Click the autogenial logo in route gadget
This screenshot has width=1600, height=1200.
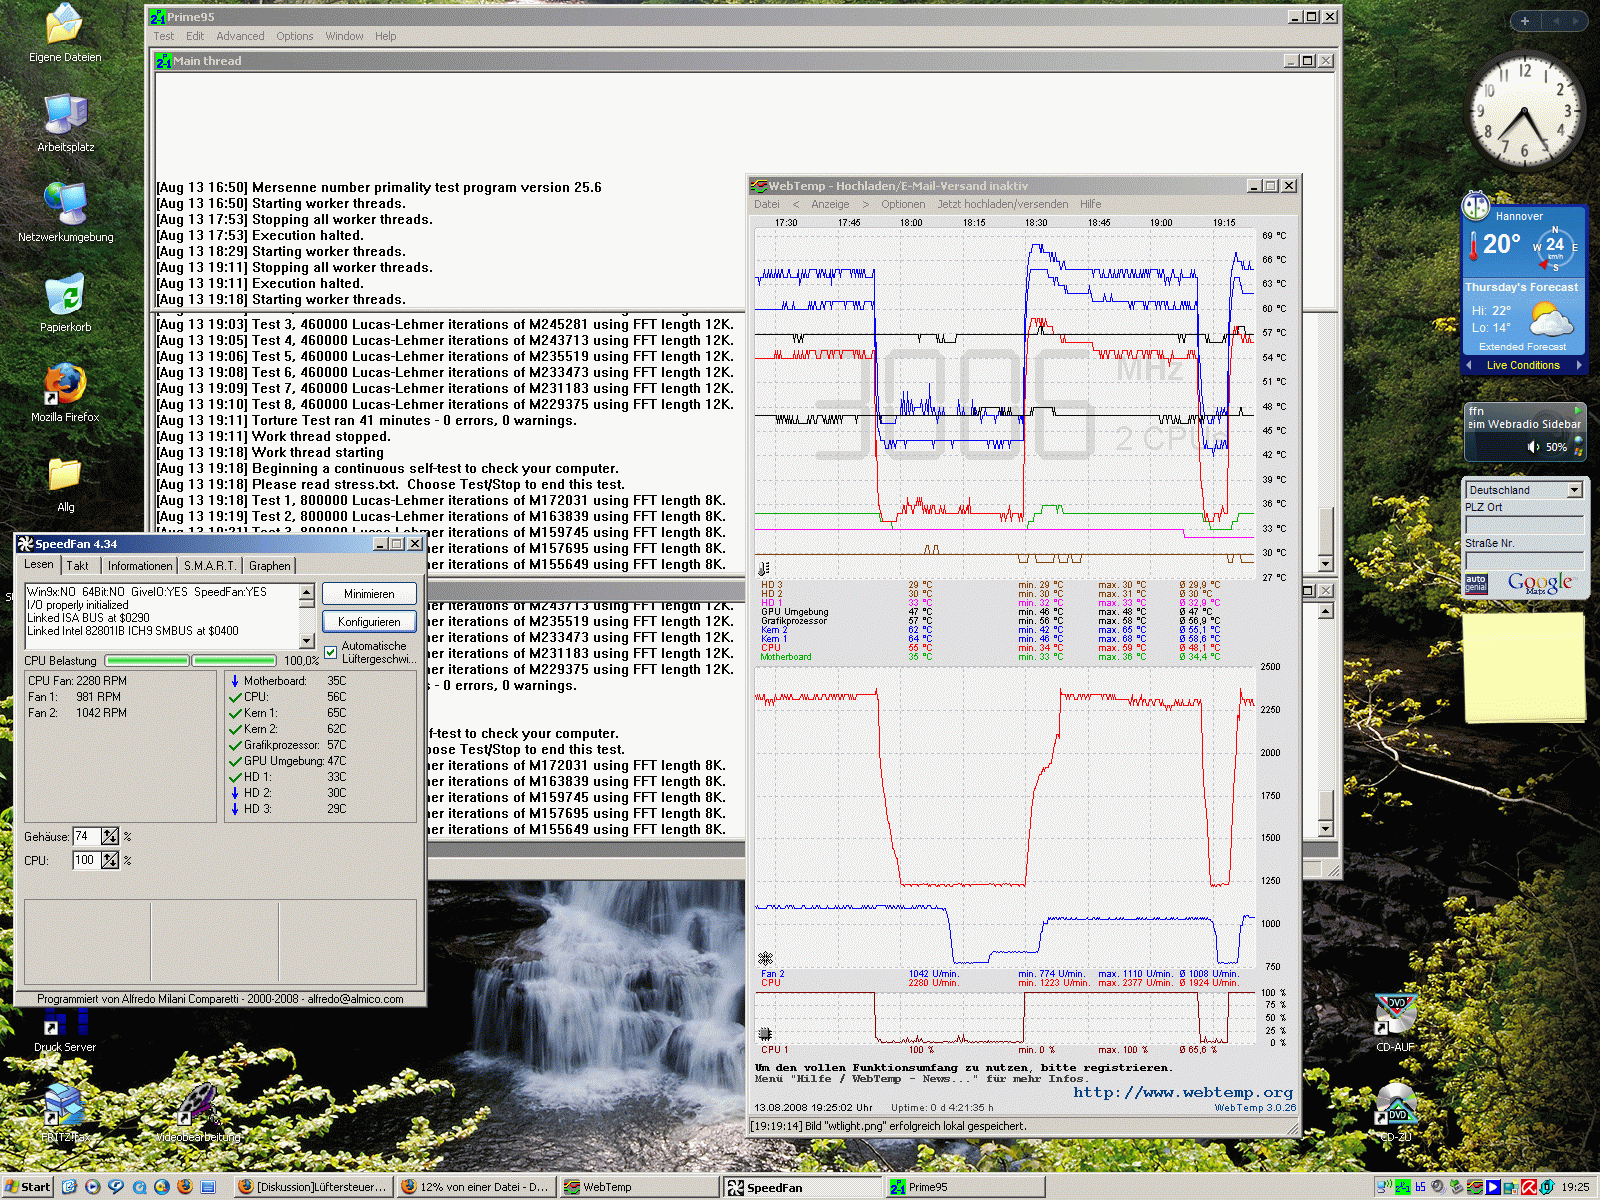(1476, 583)
